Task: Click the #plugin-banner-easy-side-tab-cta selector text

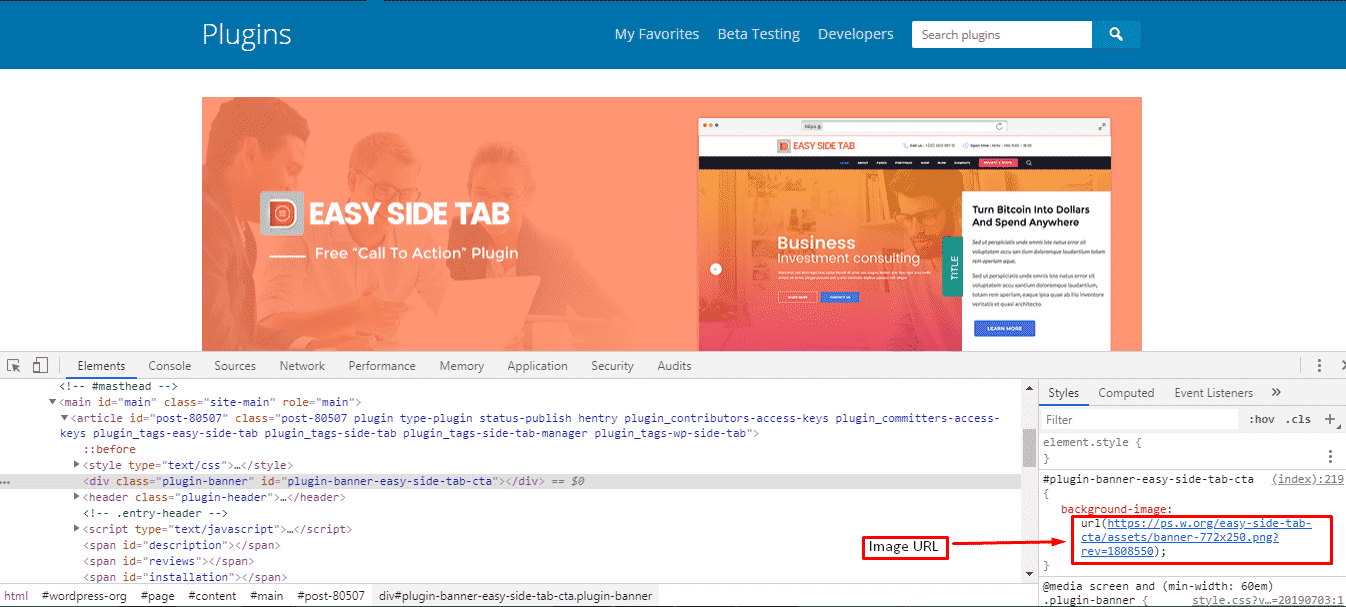Action: pos(1148,479)
